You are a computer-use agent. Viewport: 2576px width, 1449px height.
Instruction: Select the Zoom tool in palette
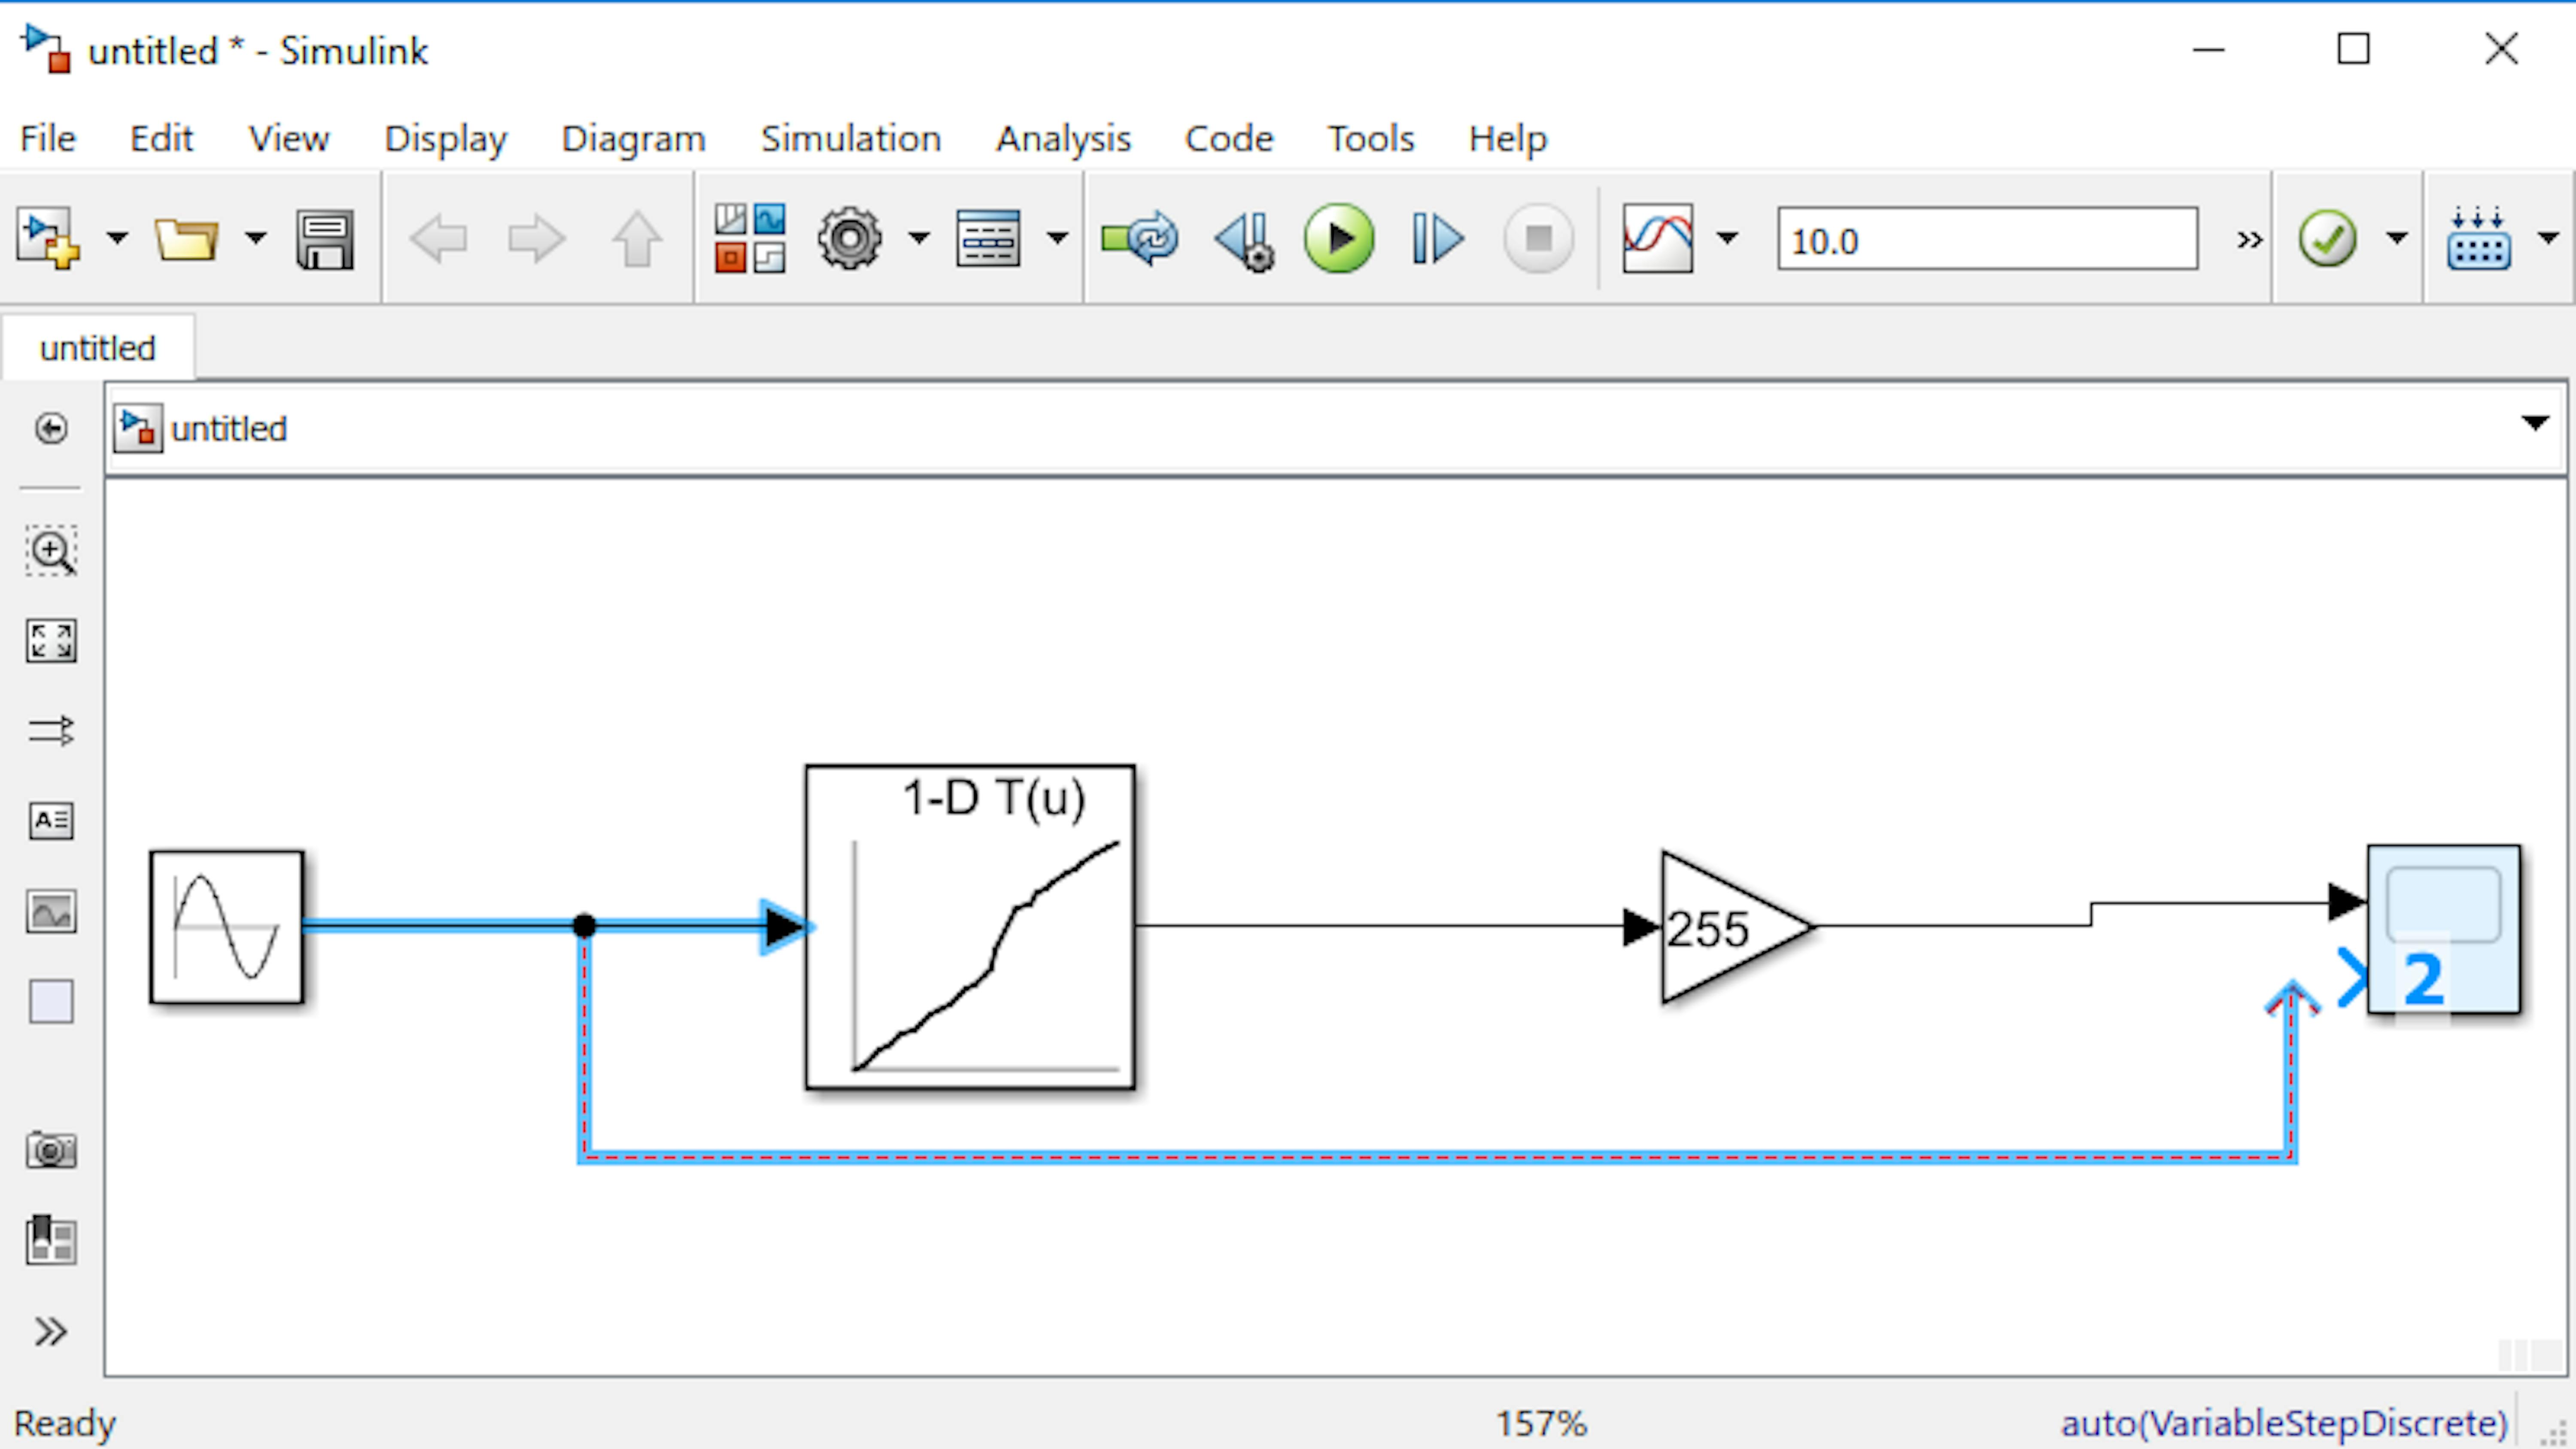(x=51, y=550)
